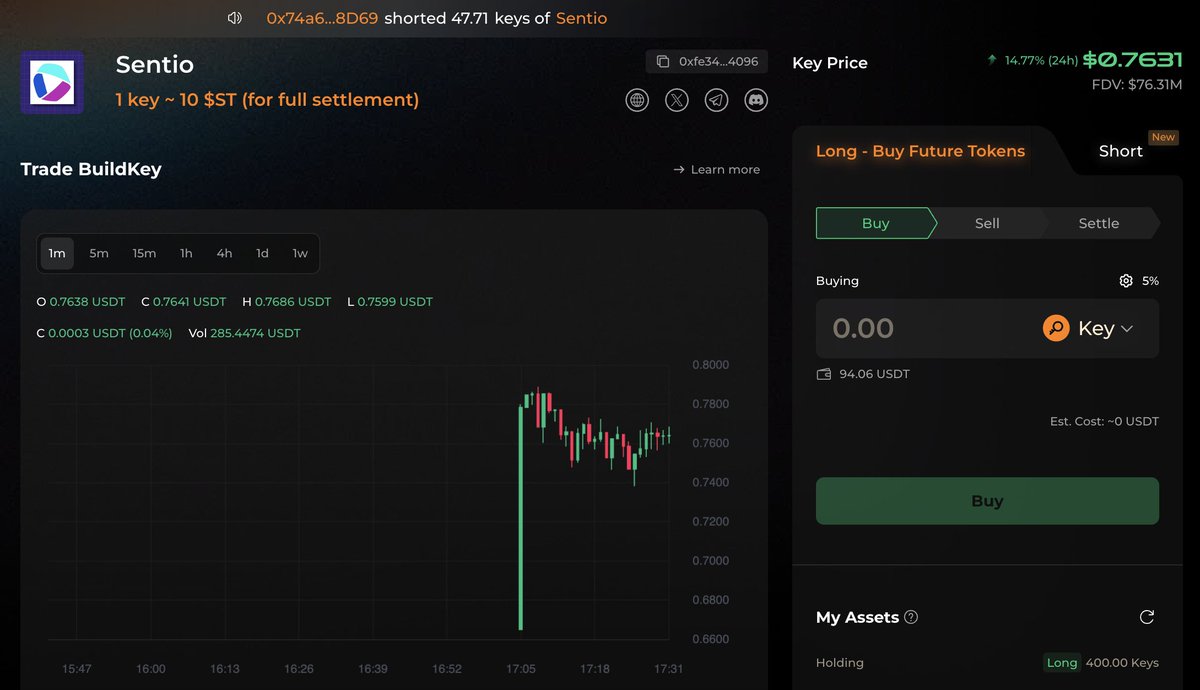Click the New badge on Short tab

[x=1163, y=138]
